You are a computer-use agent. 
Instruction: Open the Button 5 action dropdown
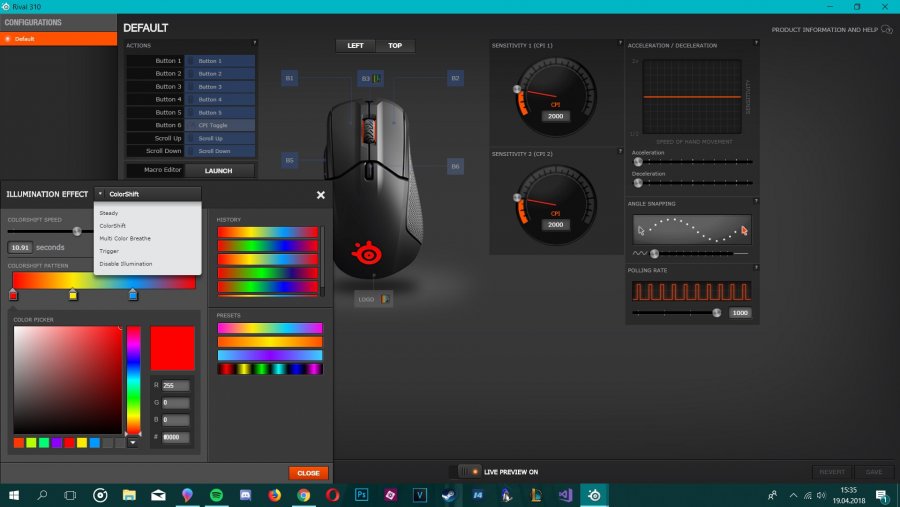[x=220, y=113]
